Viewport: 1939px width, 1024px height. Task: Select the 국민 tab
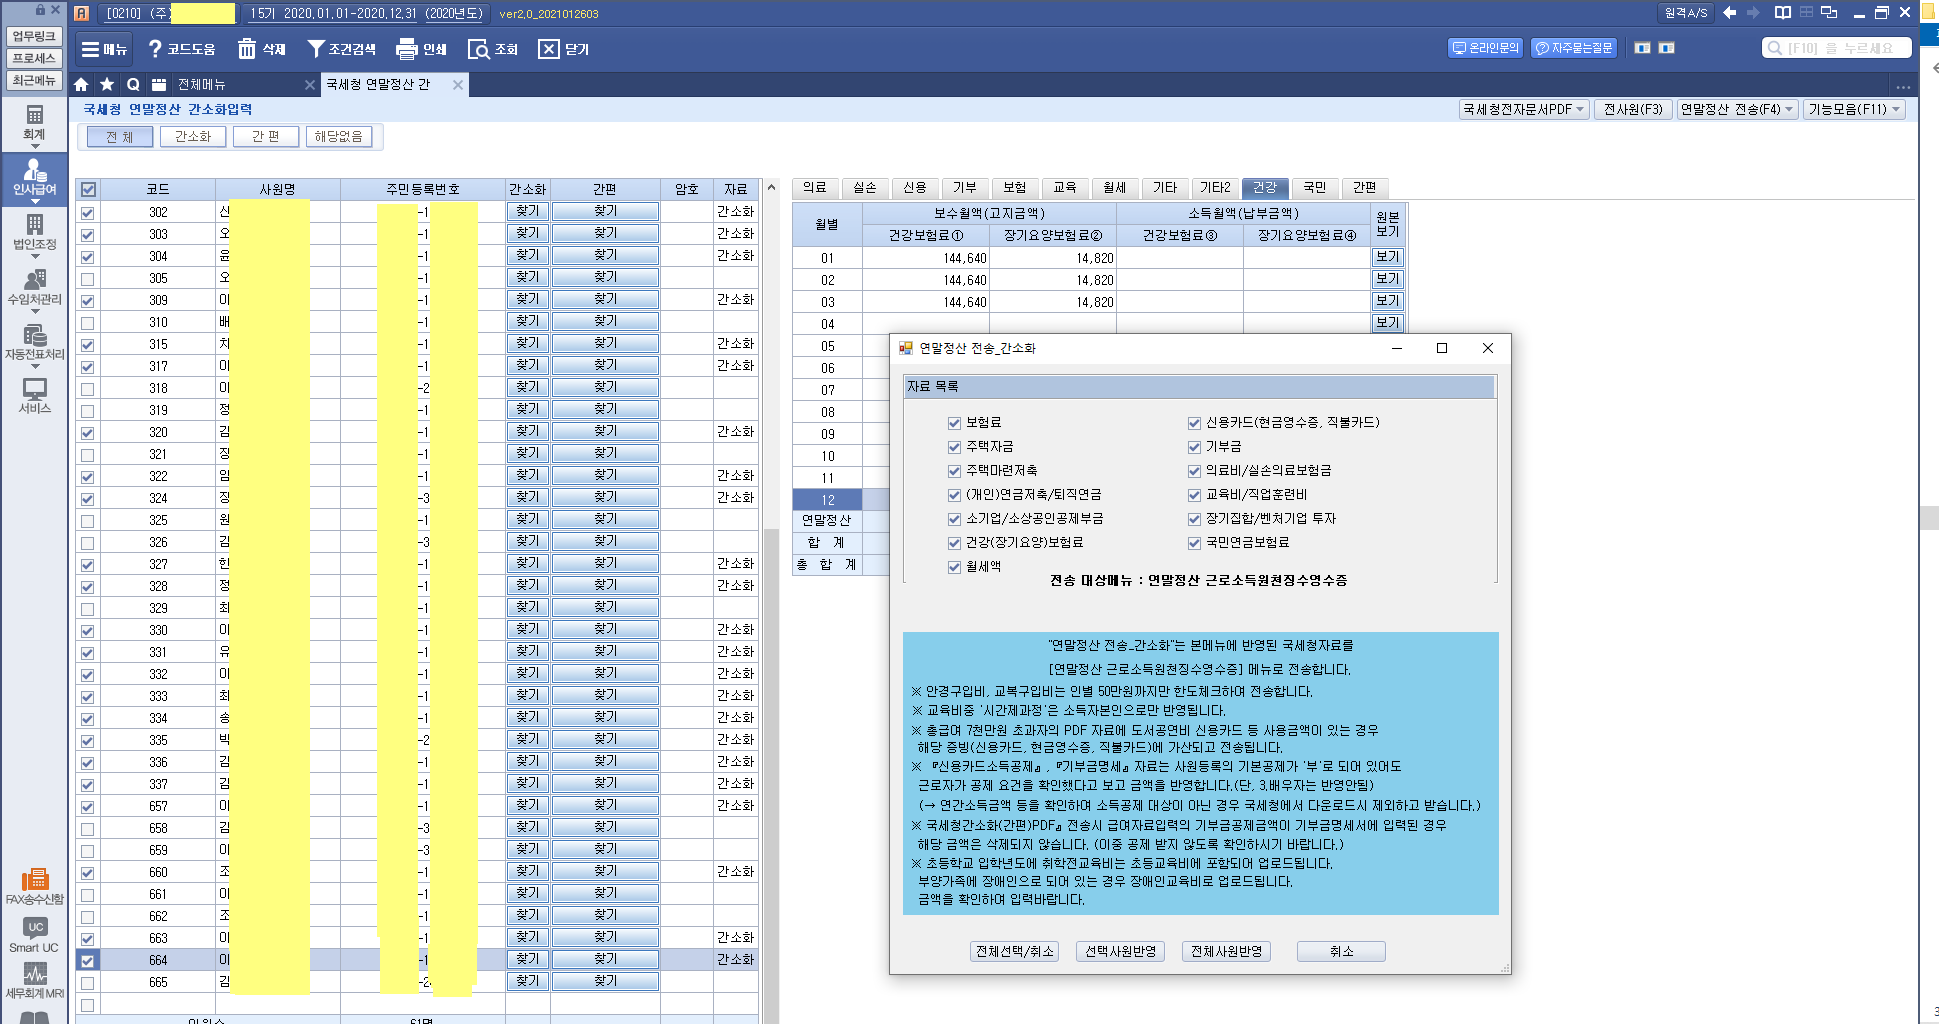1314,188
